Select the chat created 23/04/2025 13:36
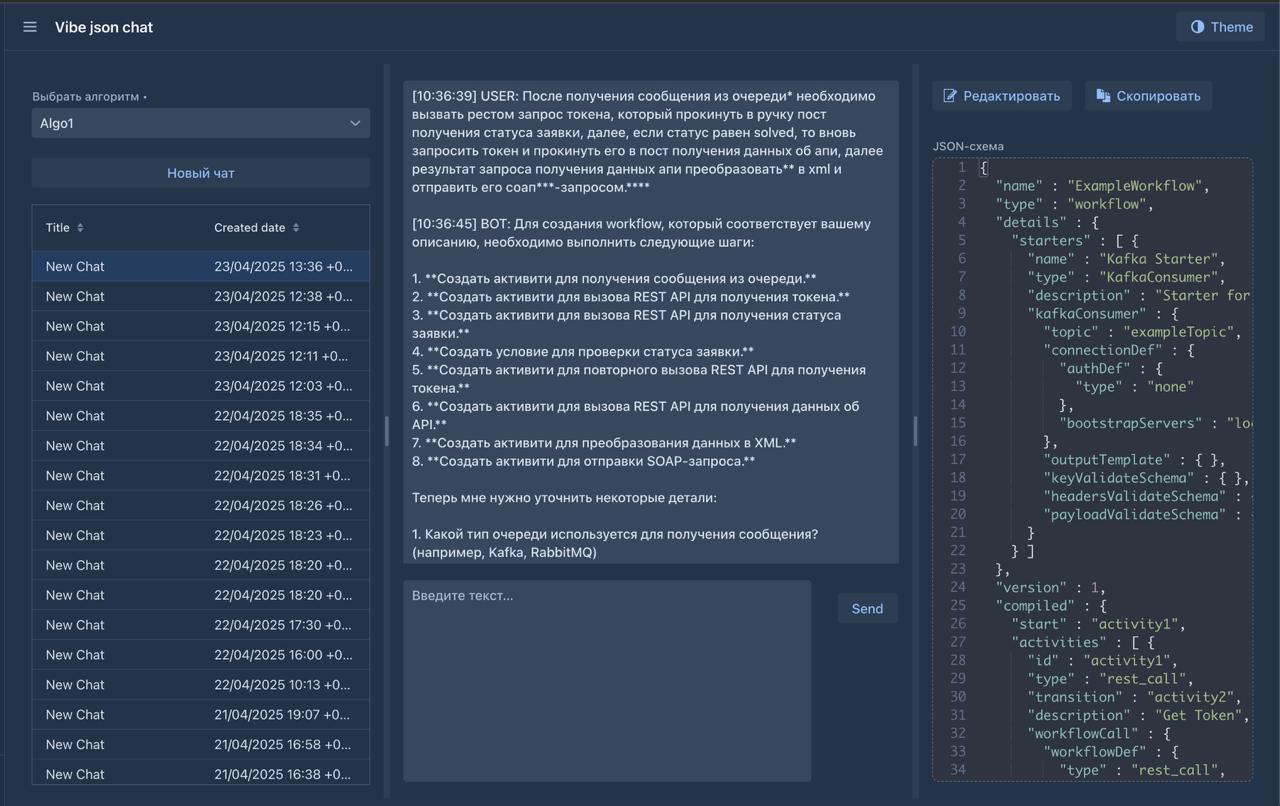 [201, 266]
